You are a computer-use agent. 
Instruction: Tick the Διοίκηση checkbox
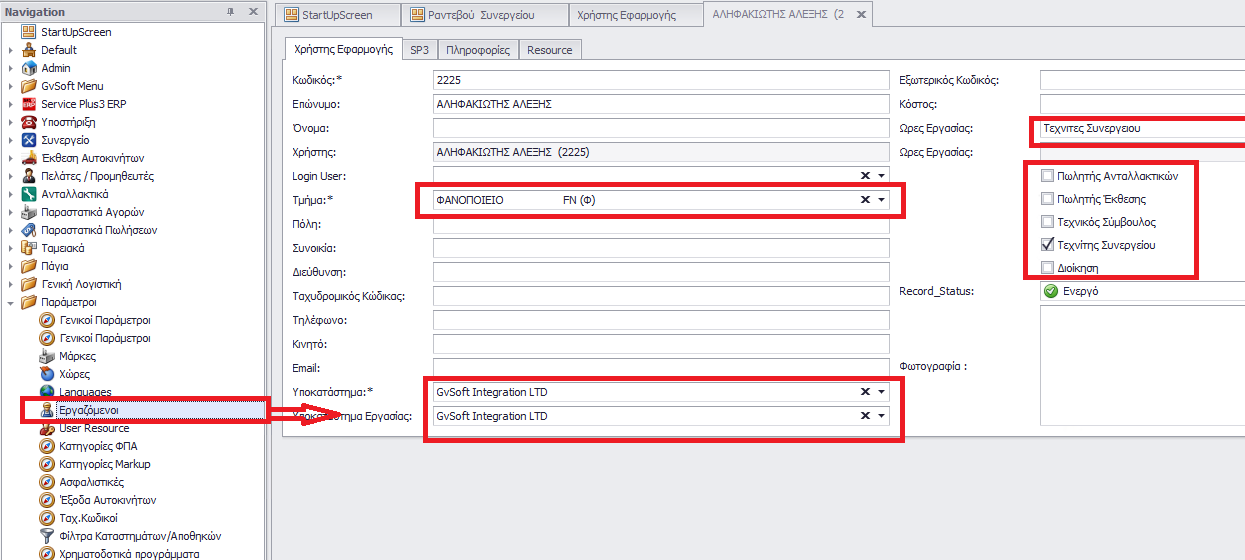1047,268
